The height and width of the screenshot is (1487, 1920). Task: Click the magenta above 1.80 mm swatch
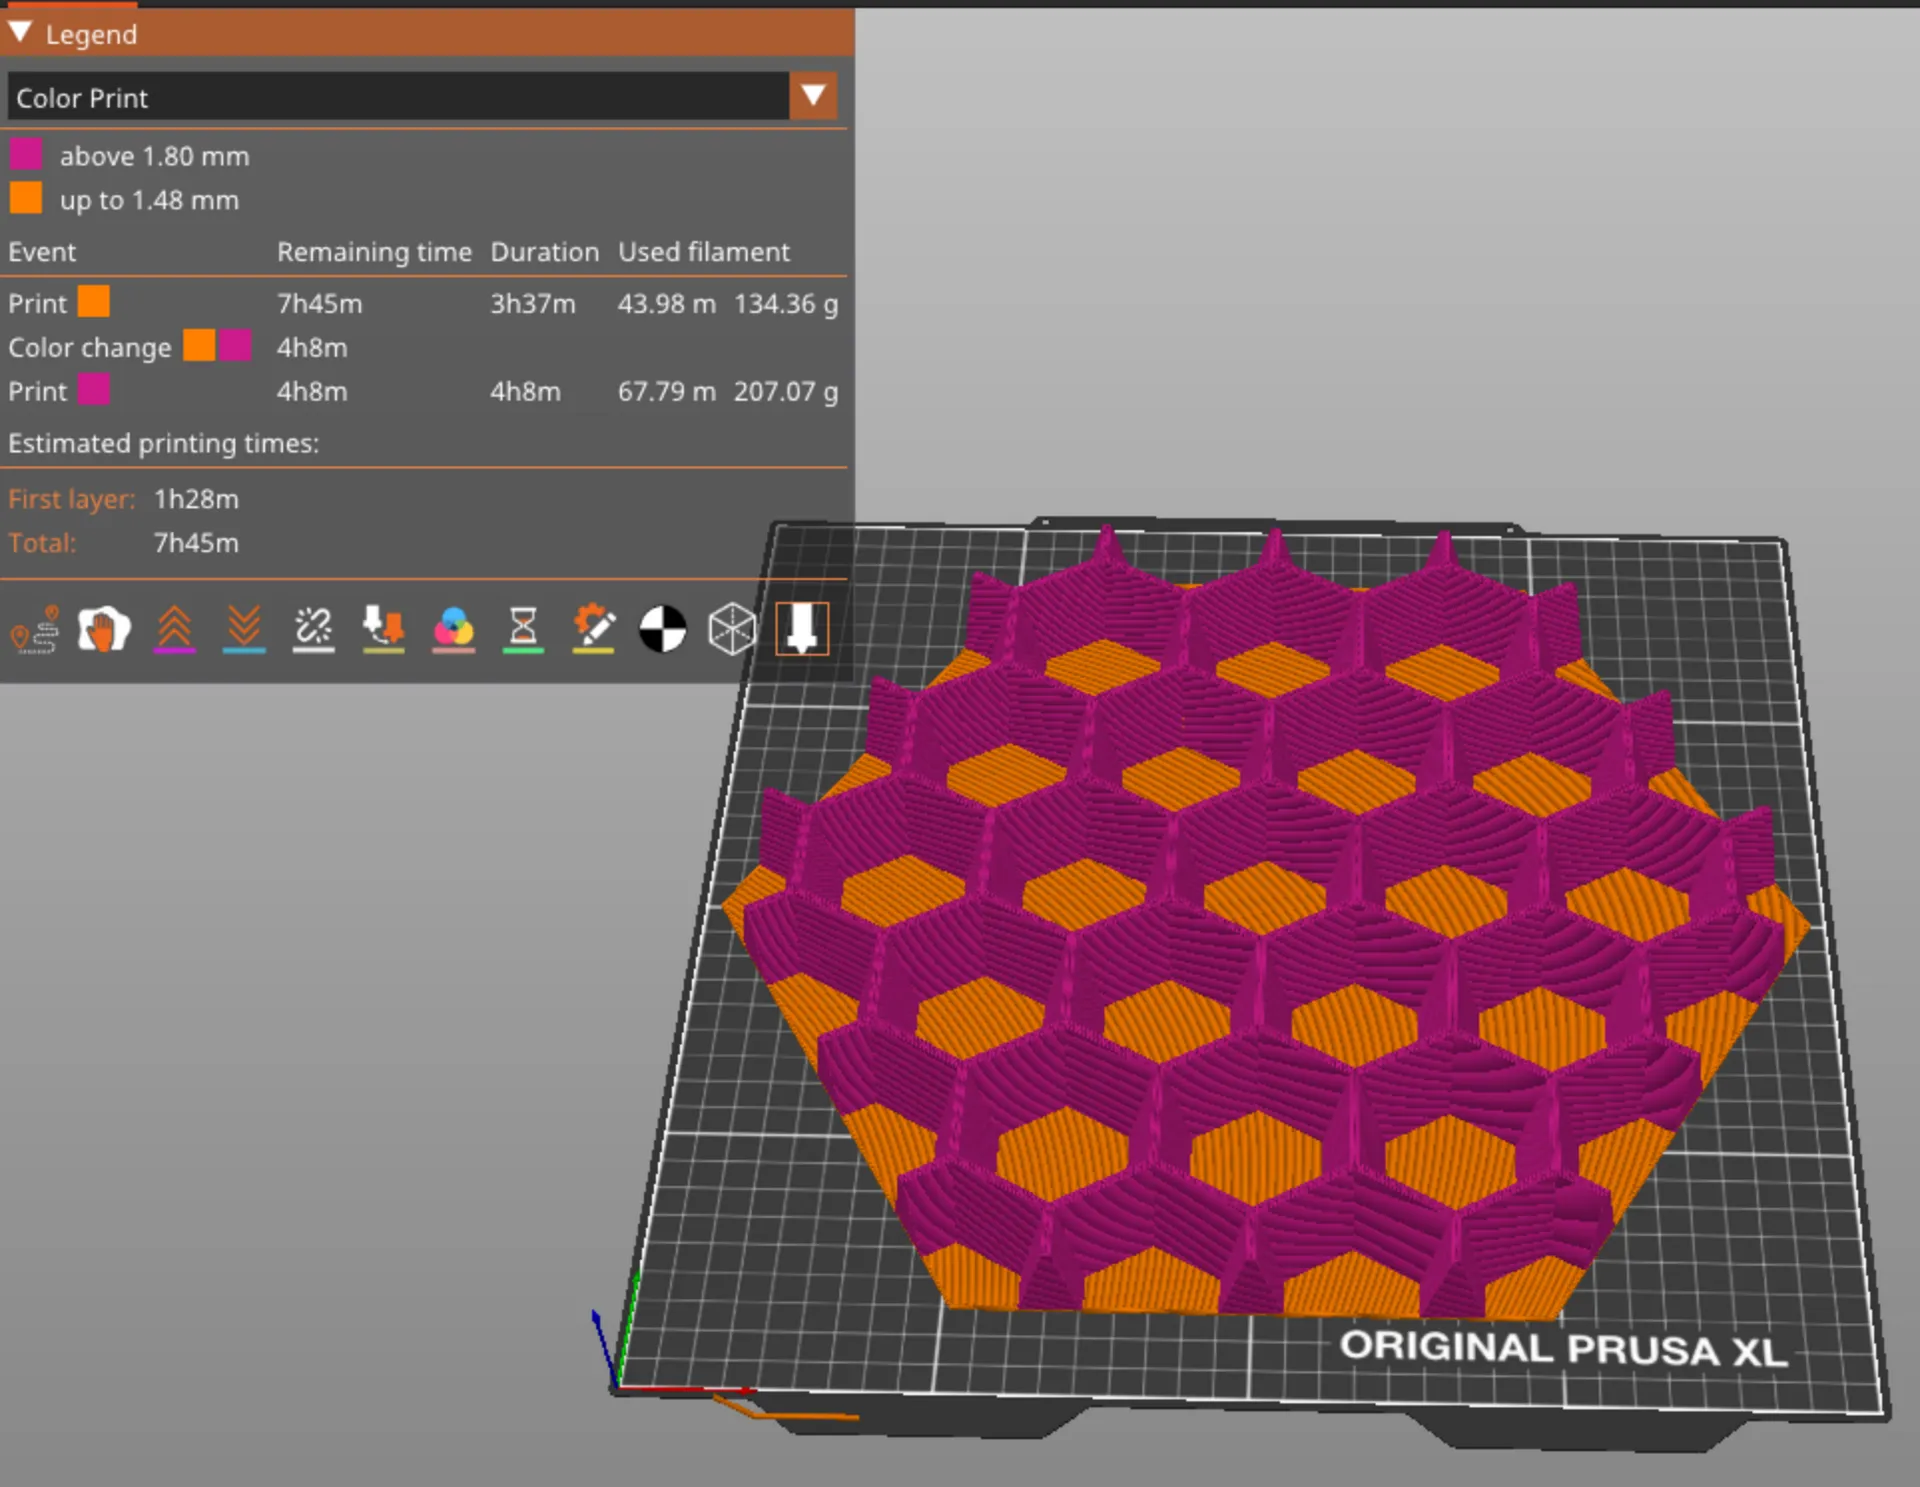coord(26,154)
